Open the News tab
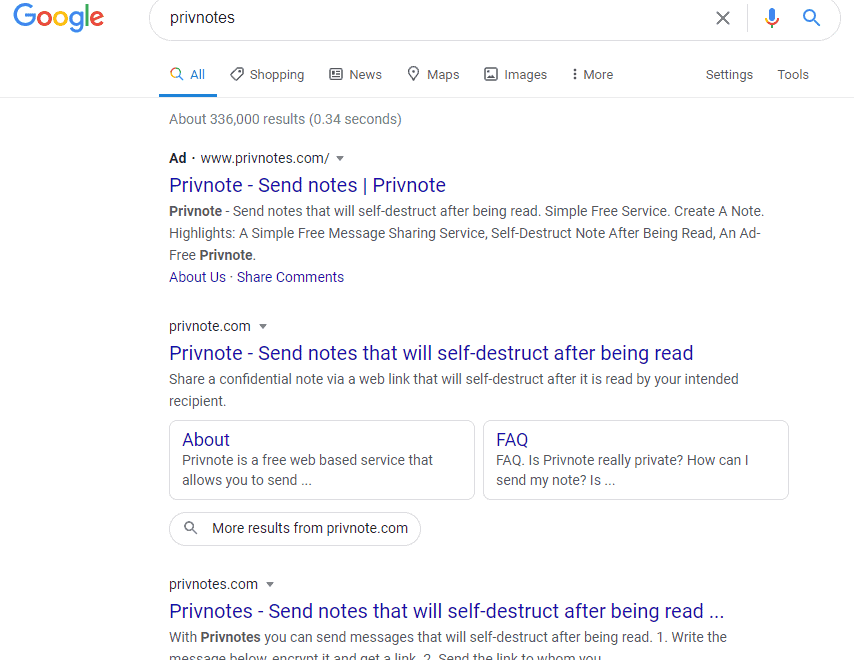The image size is (854, 660). (355, 75)
